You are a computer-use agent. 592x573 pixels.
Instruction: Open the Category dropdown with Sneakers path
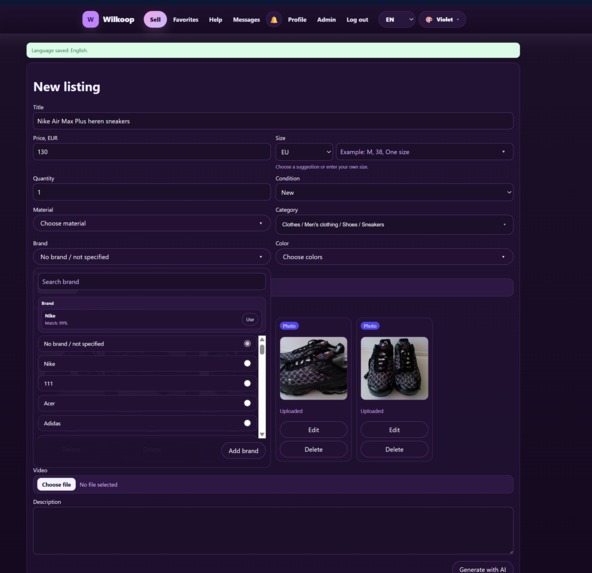click(x=394, y=225)
